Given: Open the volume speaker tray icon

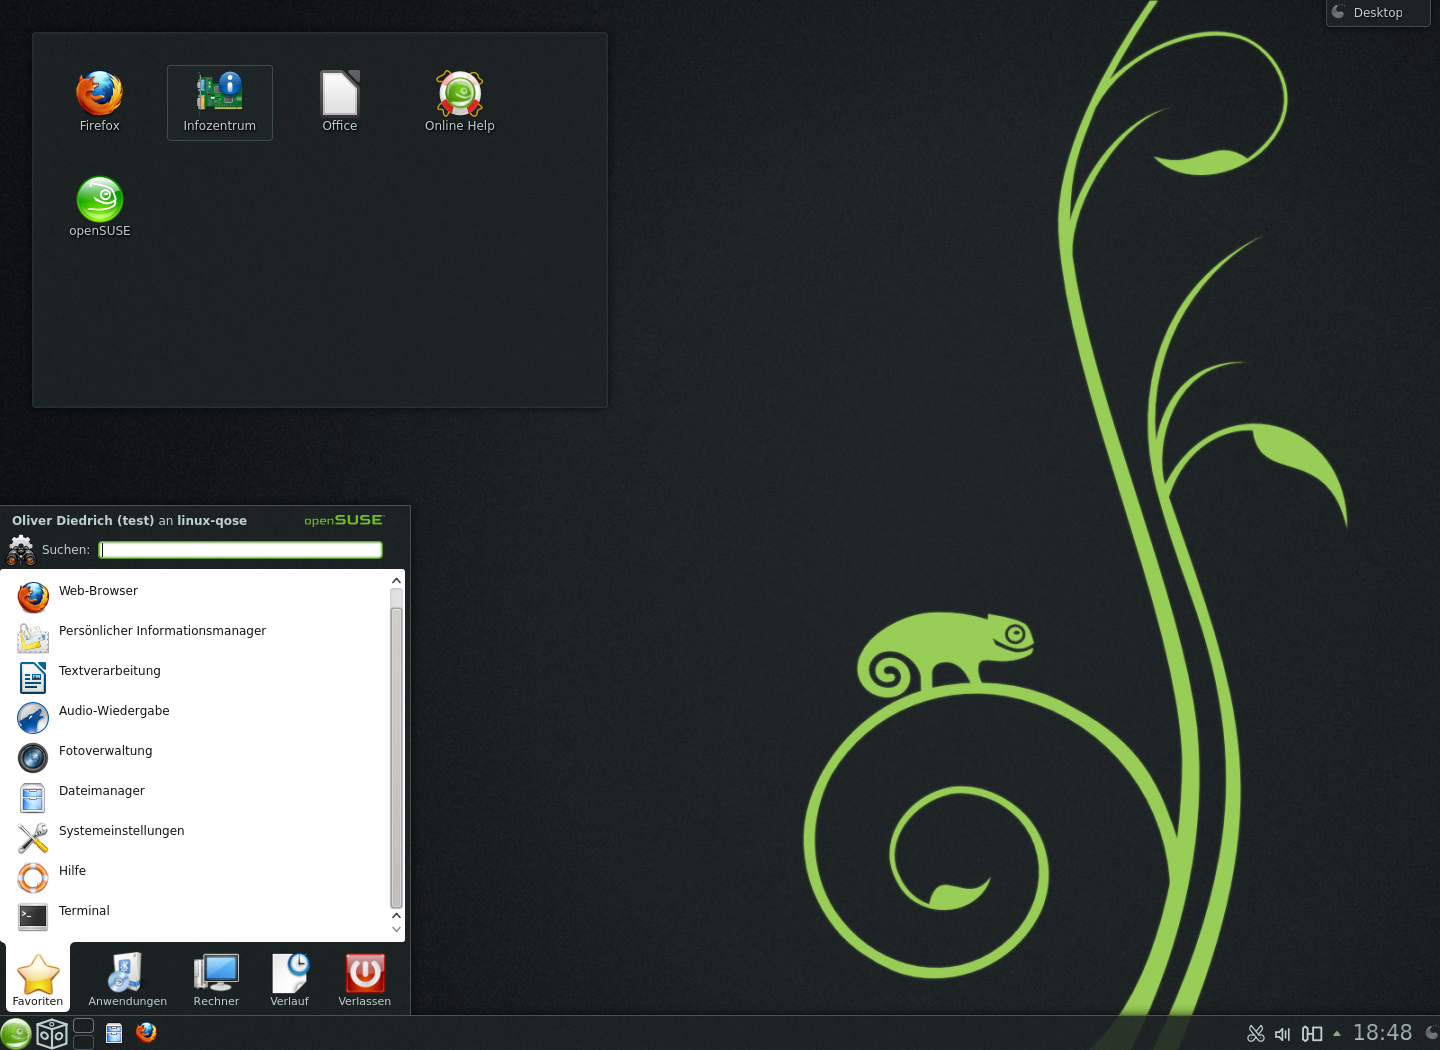Looking at the screenshot, I should [1283, 1034].
